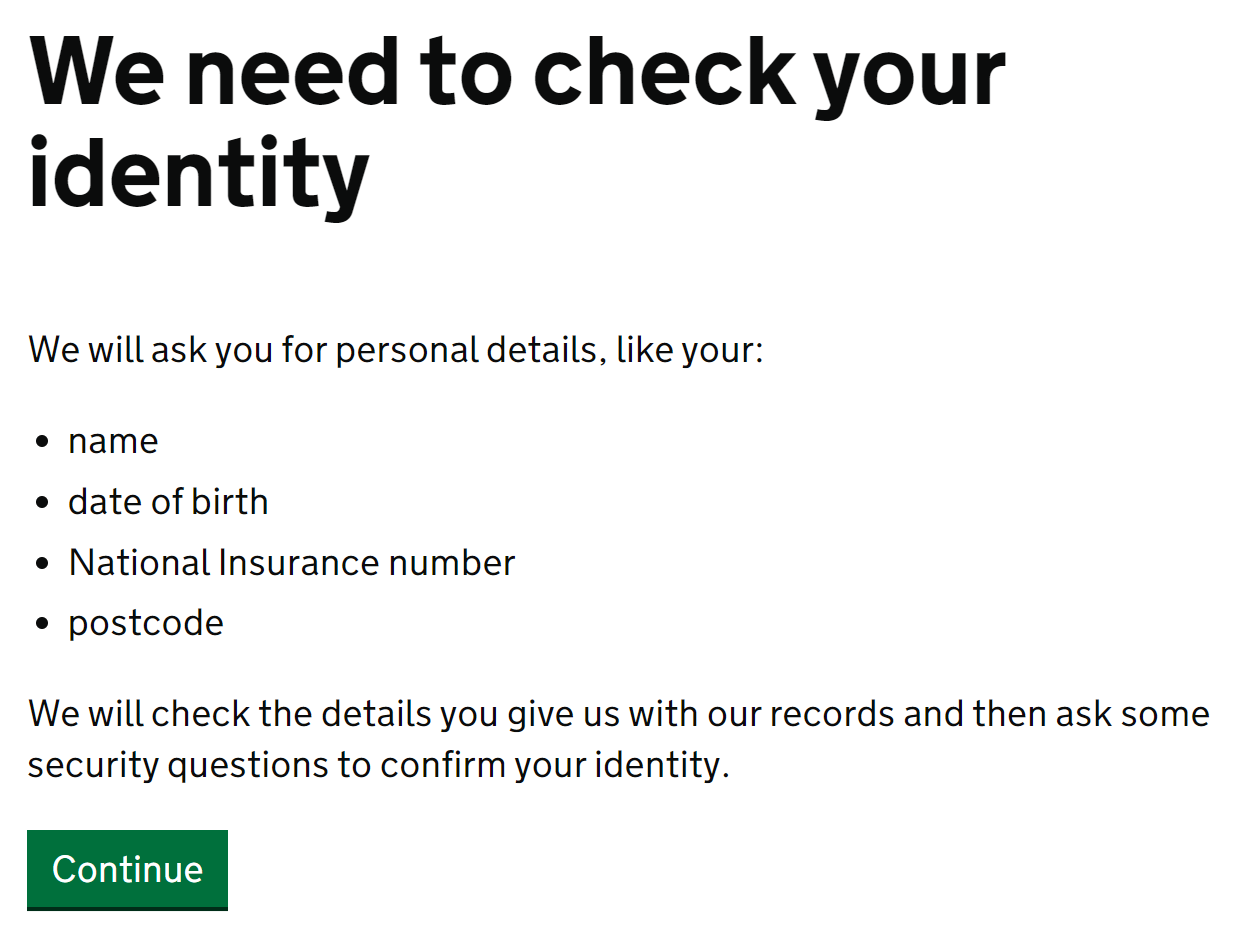
Task: Click the 'National Insurance number' list item
Action: tap(291, 562)
